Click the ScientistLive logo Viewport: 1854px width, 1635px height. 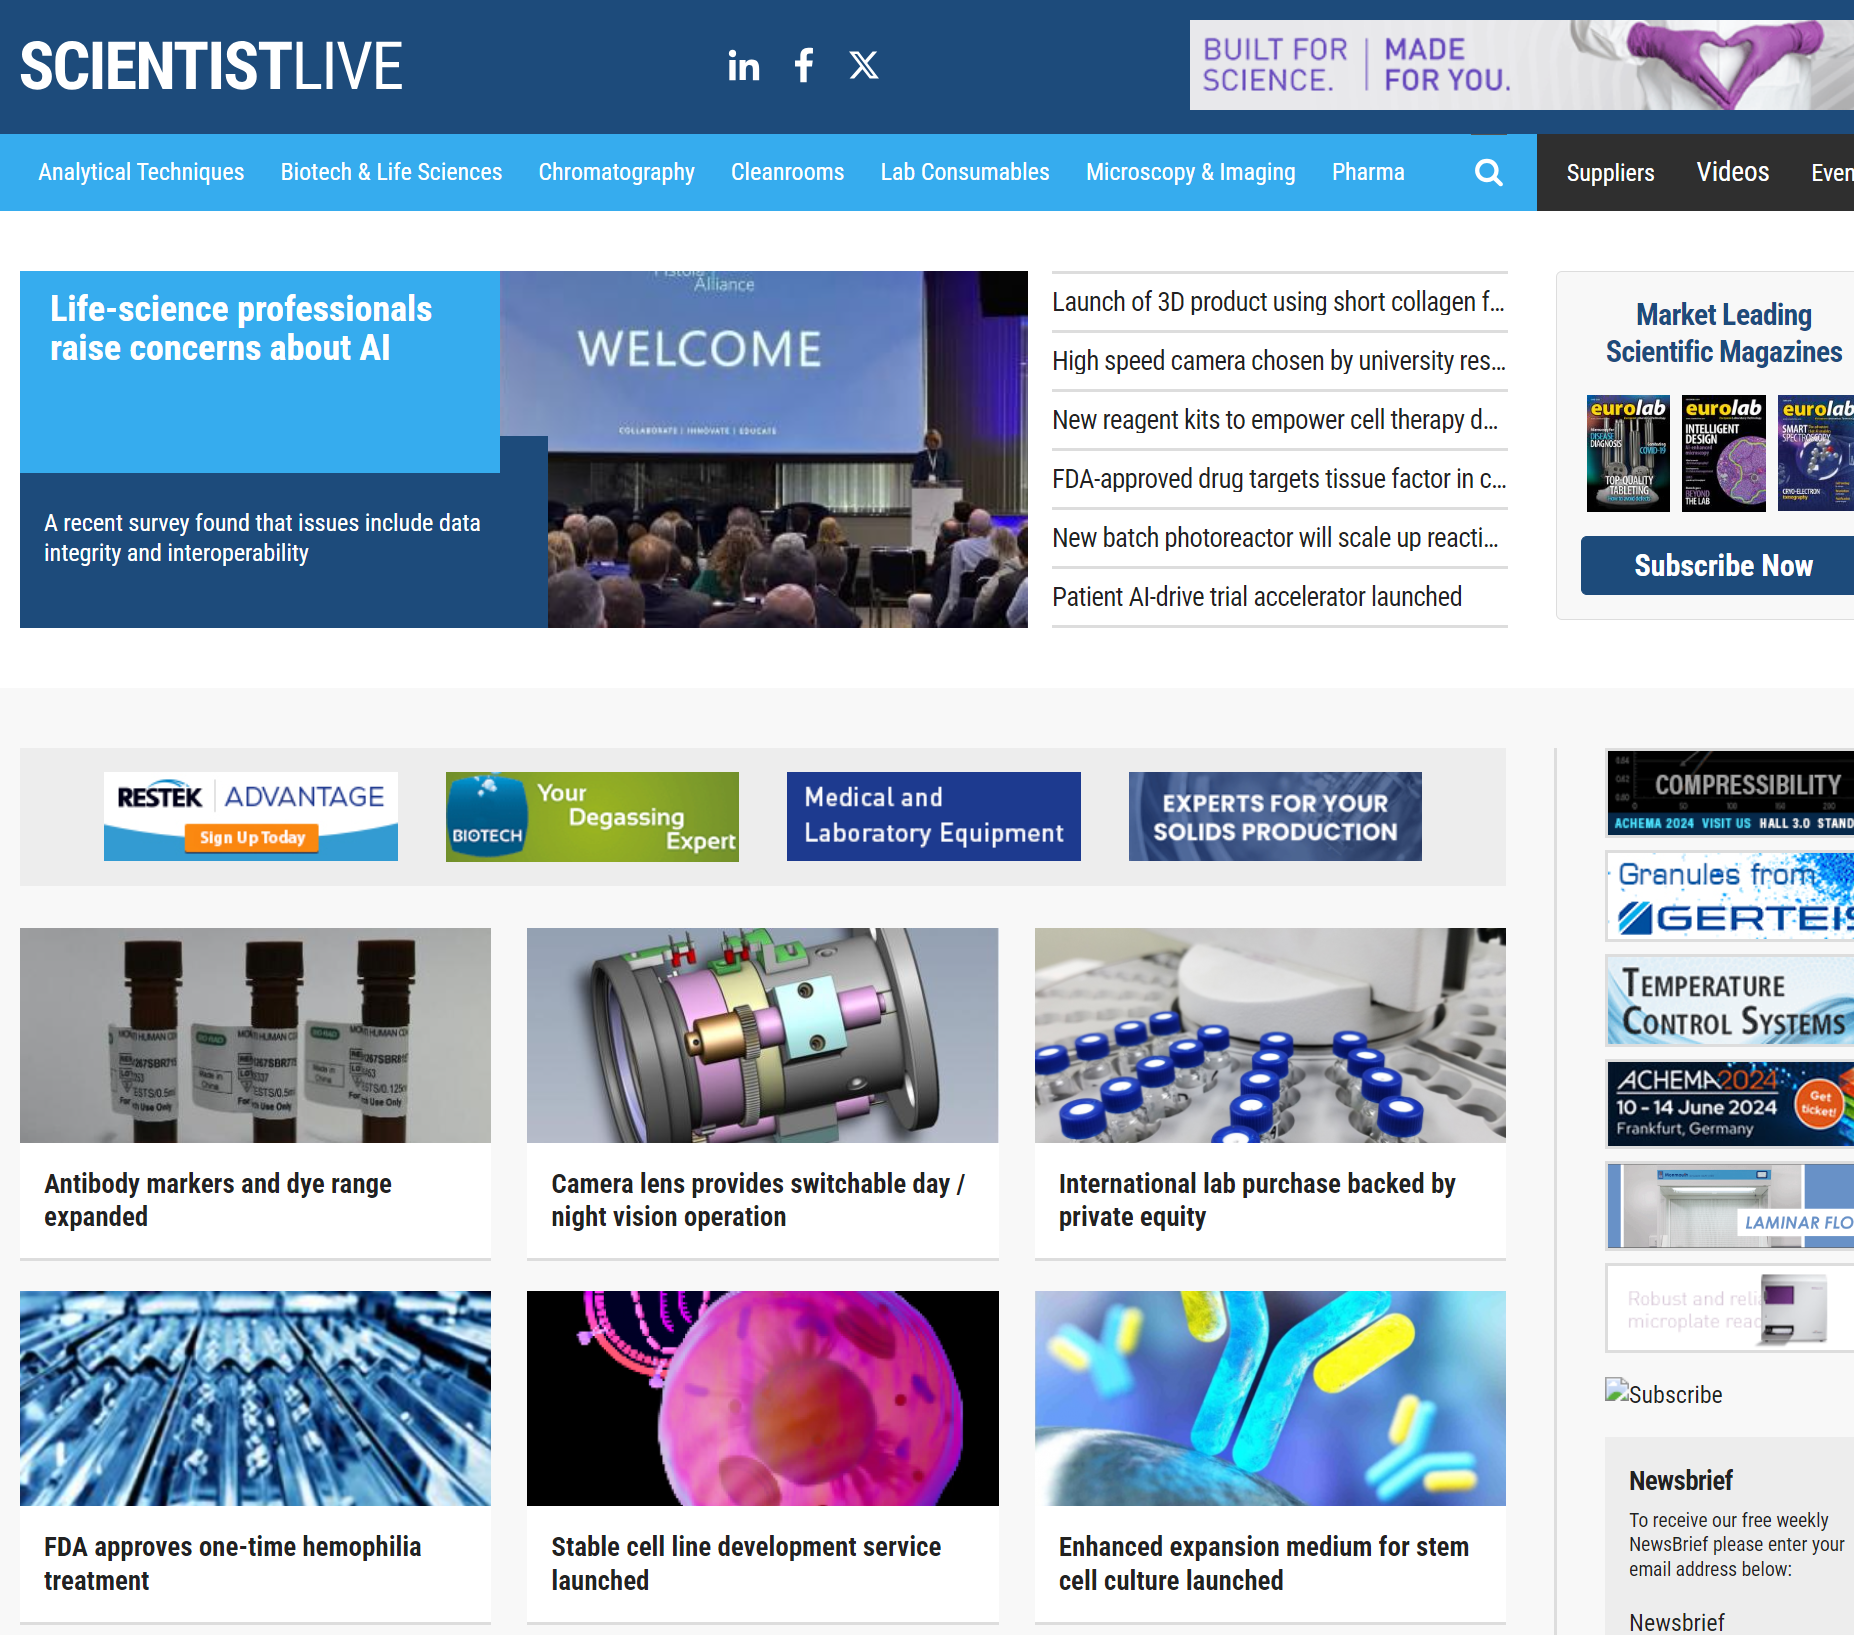click(x=211, y=66)
